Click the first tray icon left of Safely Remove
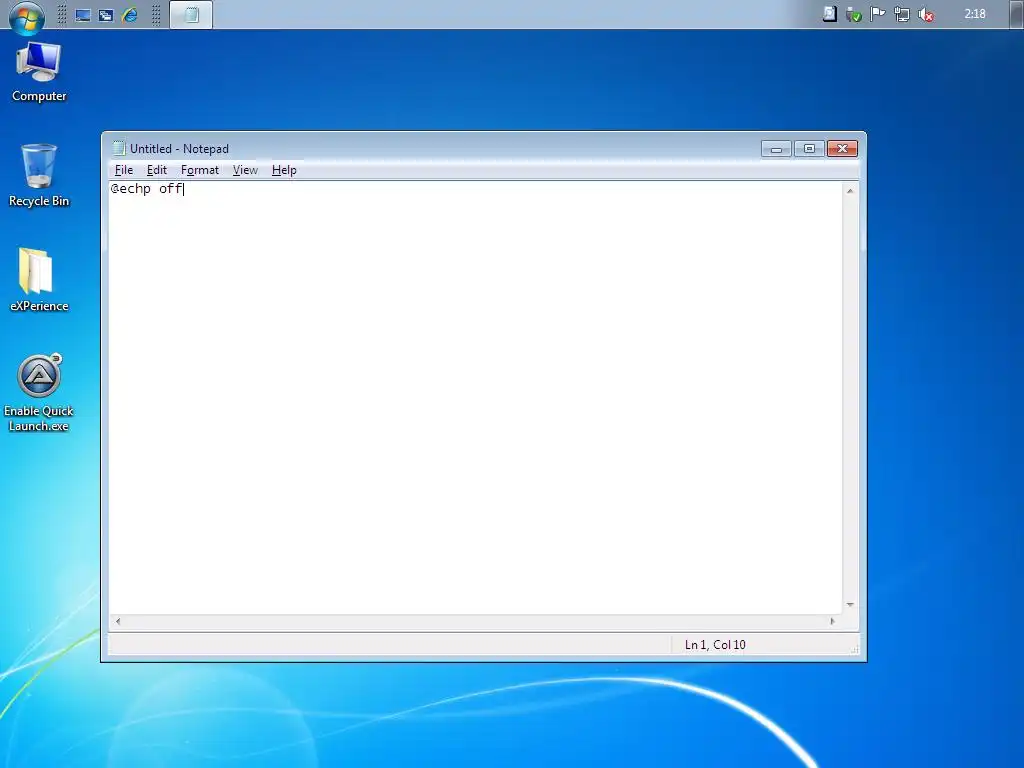 (x=829, y=14)
